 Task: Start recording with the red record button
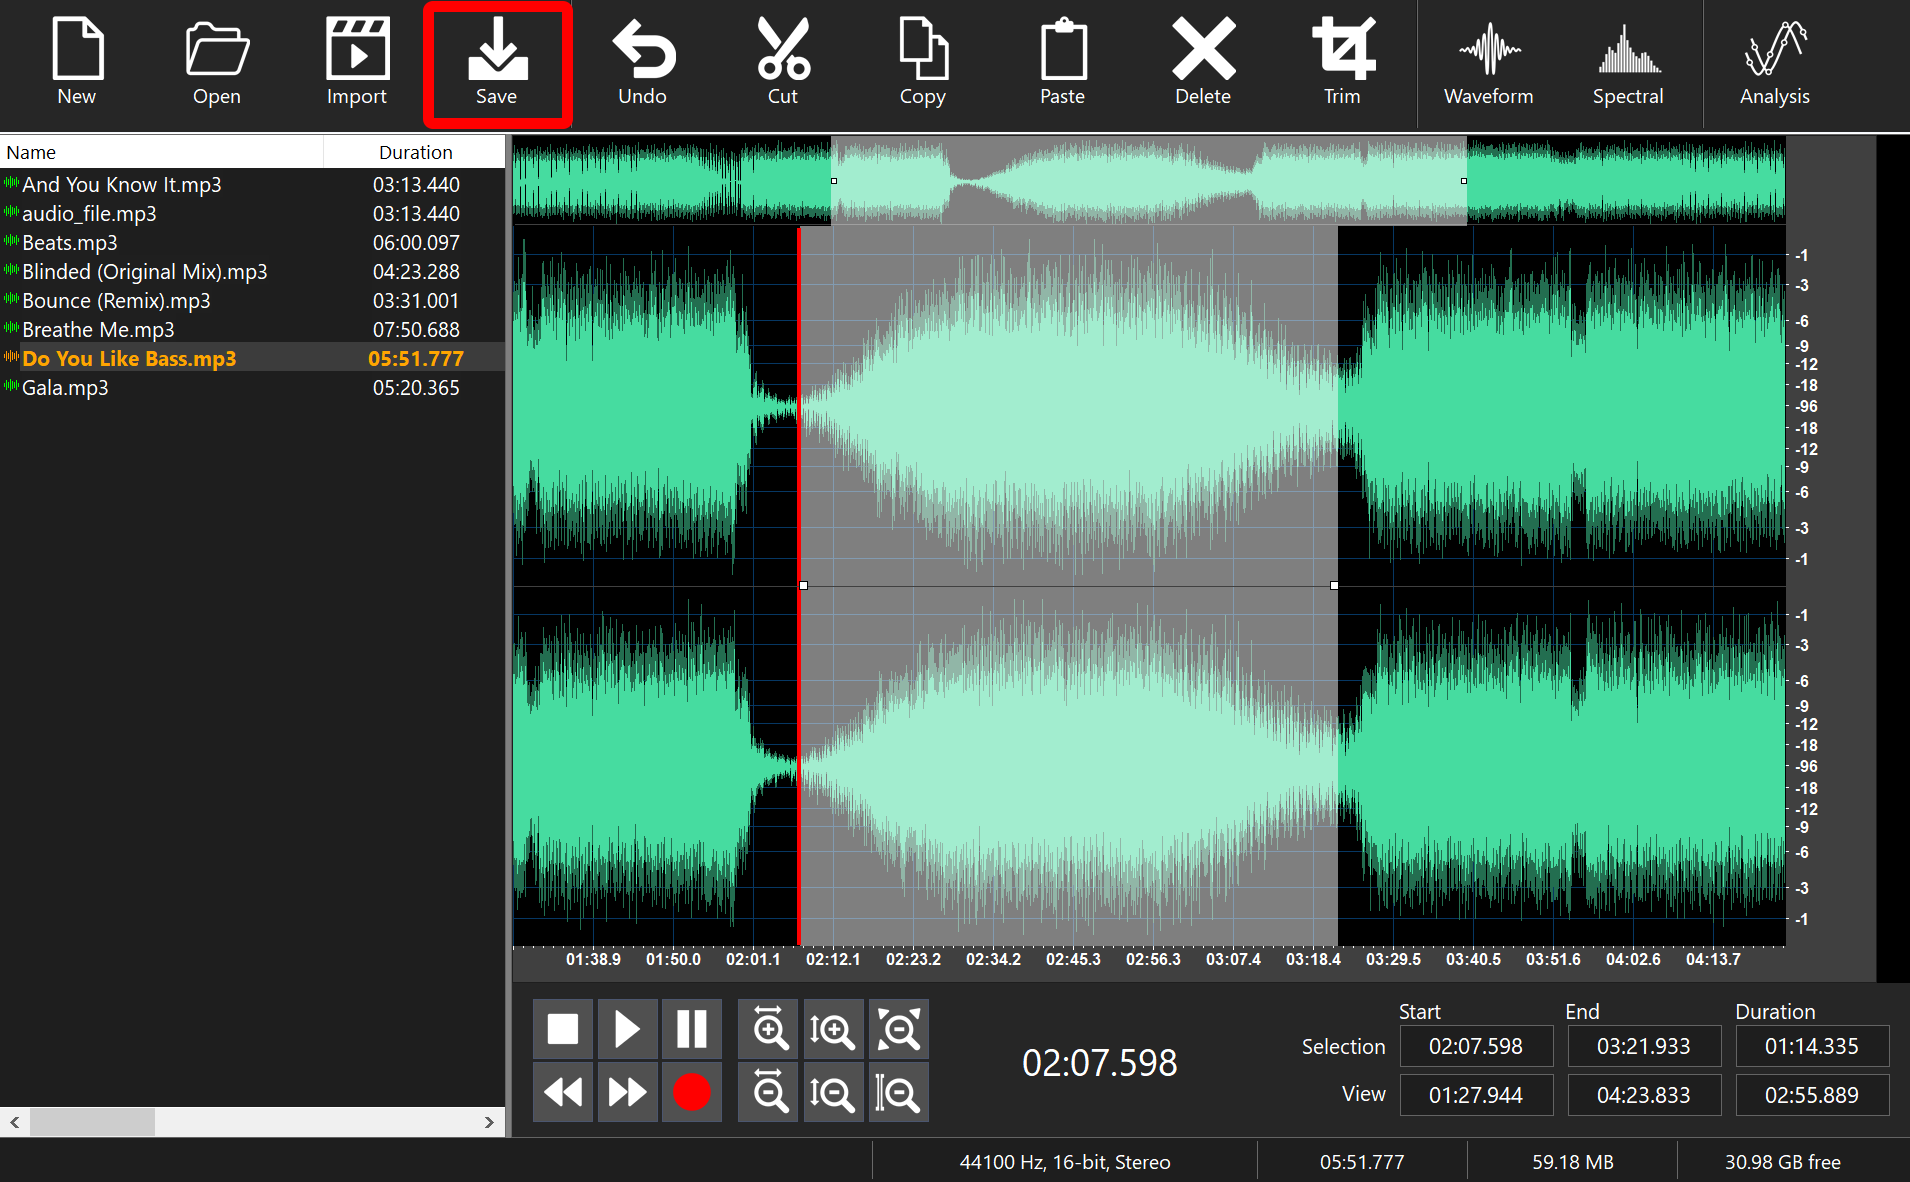coord(691,1092)
